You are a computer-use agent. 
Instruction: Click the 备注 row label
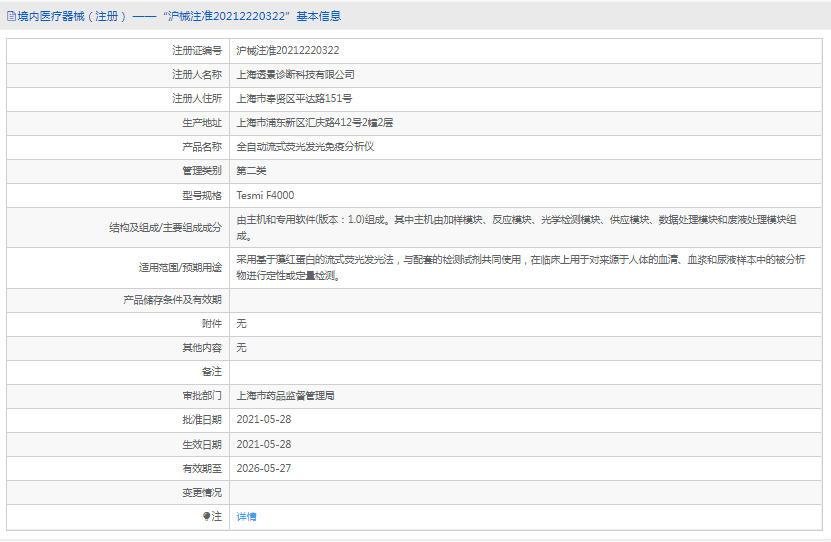point(212,372)
